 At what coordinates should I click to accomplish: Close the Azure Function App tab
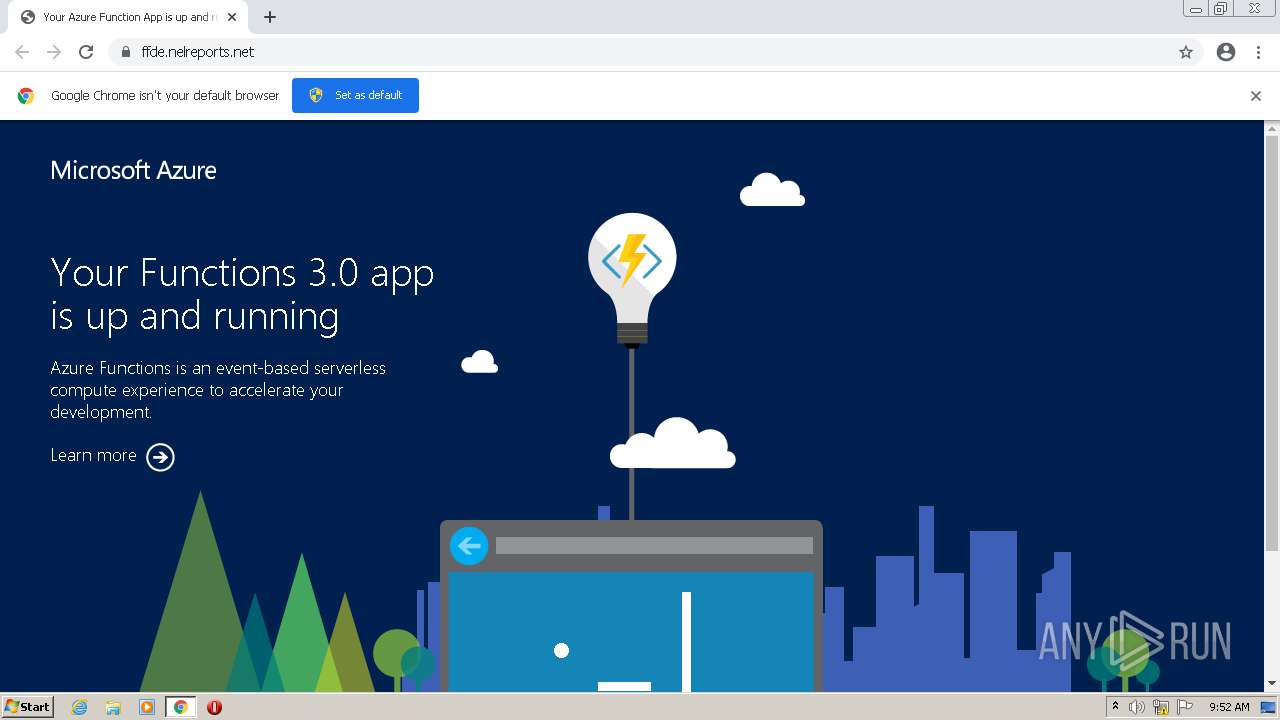232,17
